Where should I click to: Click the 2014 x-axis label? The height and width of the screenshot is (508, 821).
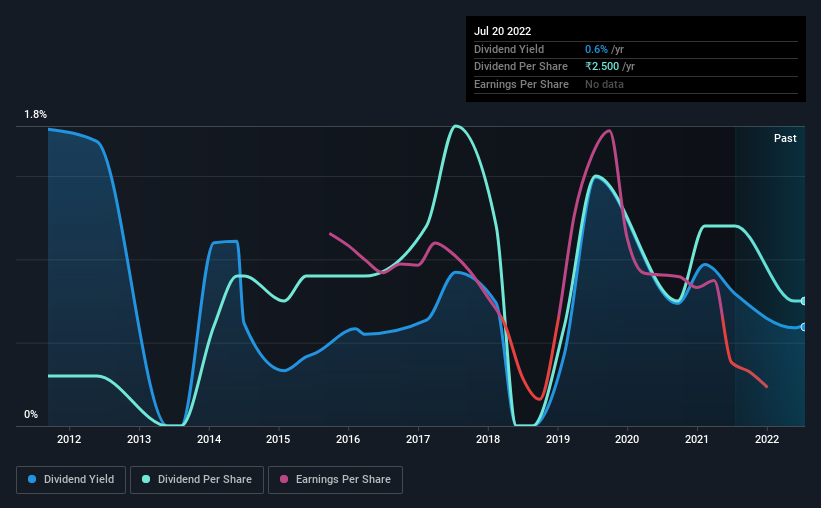coord(209,439)
